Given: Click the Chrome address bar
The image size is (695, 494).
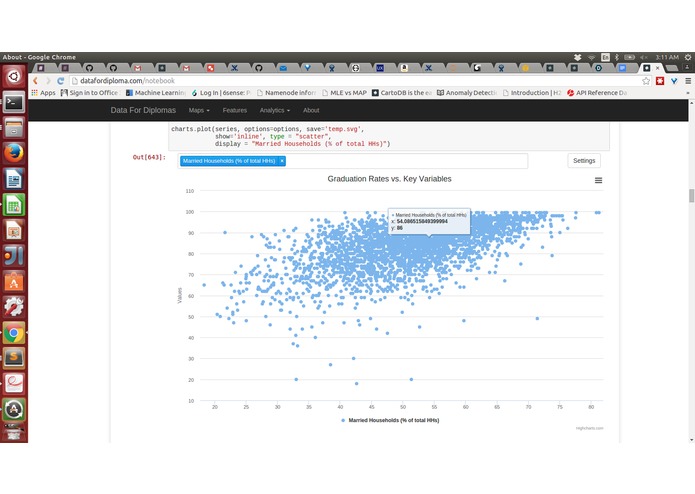Looking at the screenshot, I should click(x=355, y=81).
